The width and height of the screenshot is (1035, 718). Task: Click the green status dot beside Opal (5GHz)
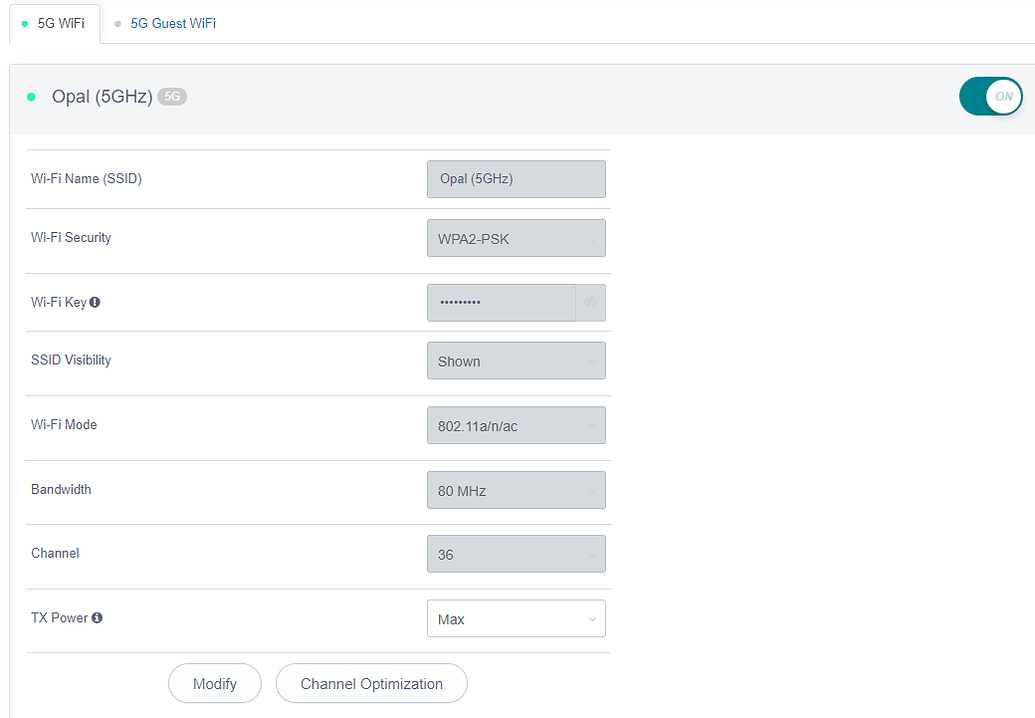click(30, 96)
